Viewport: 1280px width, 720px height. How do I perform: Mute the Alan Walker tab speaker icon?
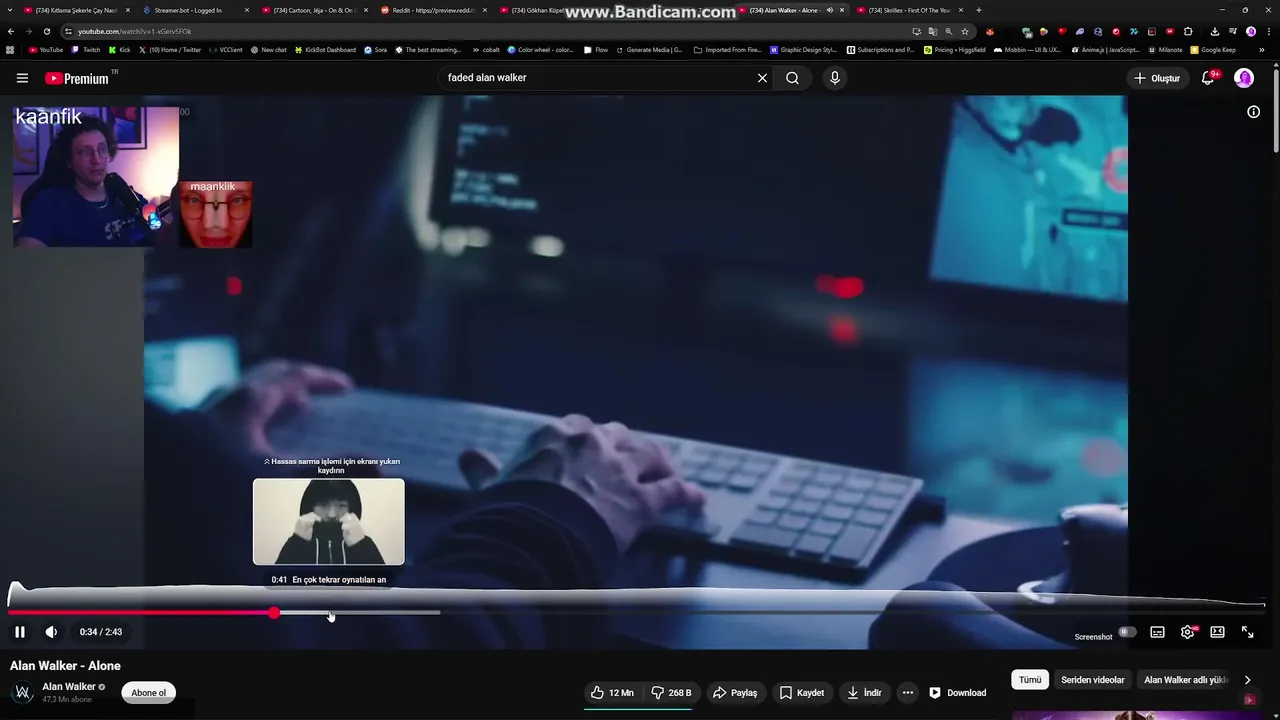829,10
